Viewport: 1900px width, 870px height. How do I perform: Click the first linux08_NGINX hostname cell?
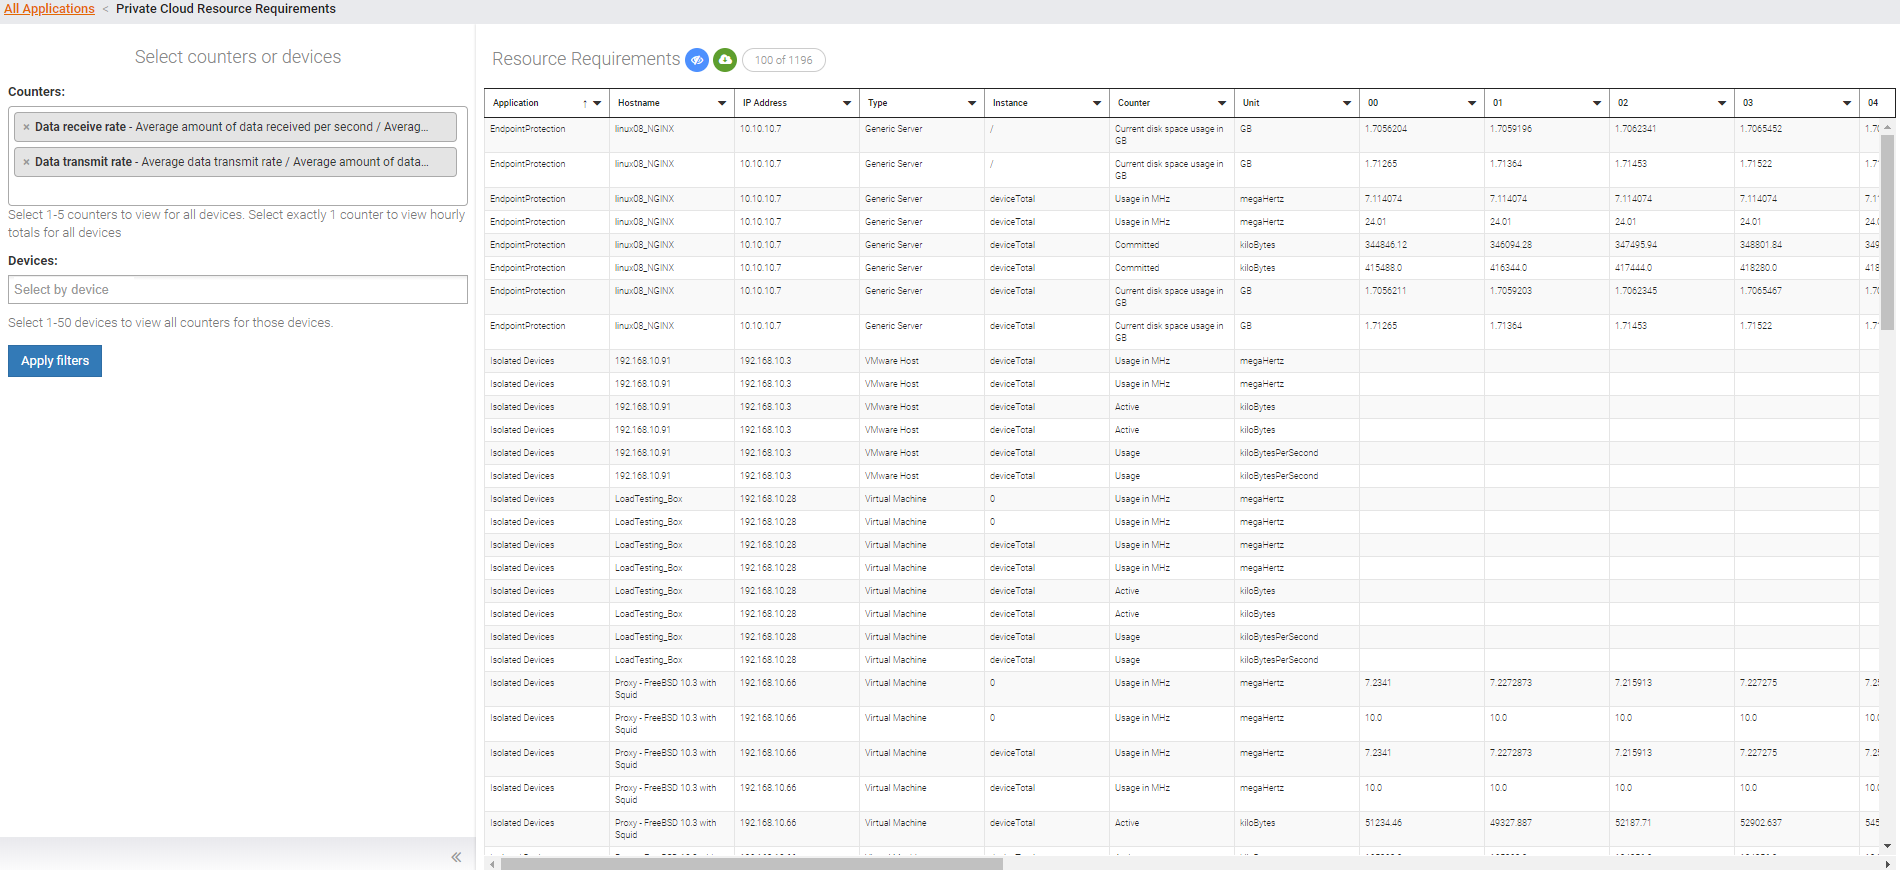click(645, 129)
